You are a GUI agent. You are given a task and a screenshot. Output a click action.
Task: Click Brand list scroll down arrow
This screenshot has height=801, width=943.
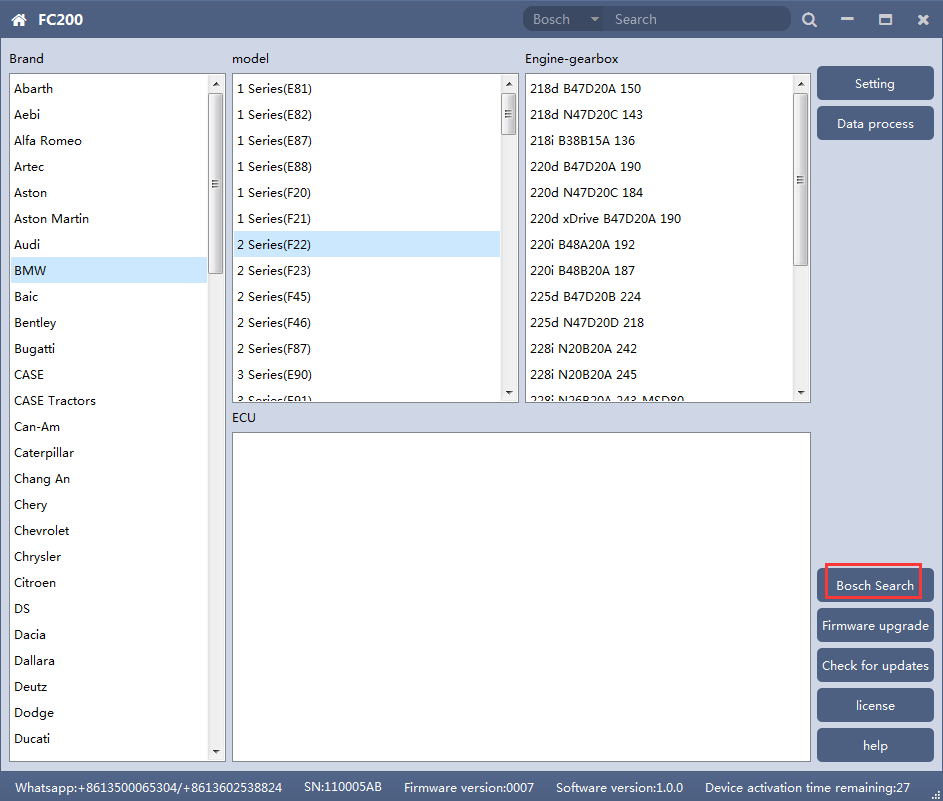pyautogui.click(x=216, y=752)
